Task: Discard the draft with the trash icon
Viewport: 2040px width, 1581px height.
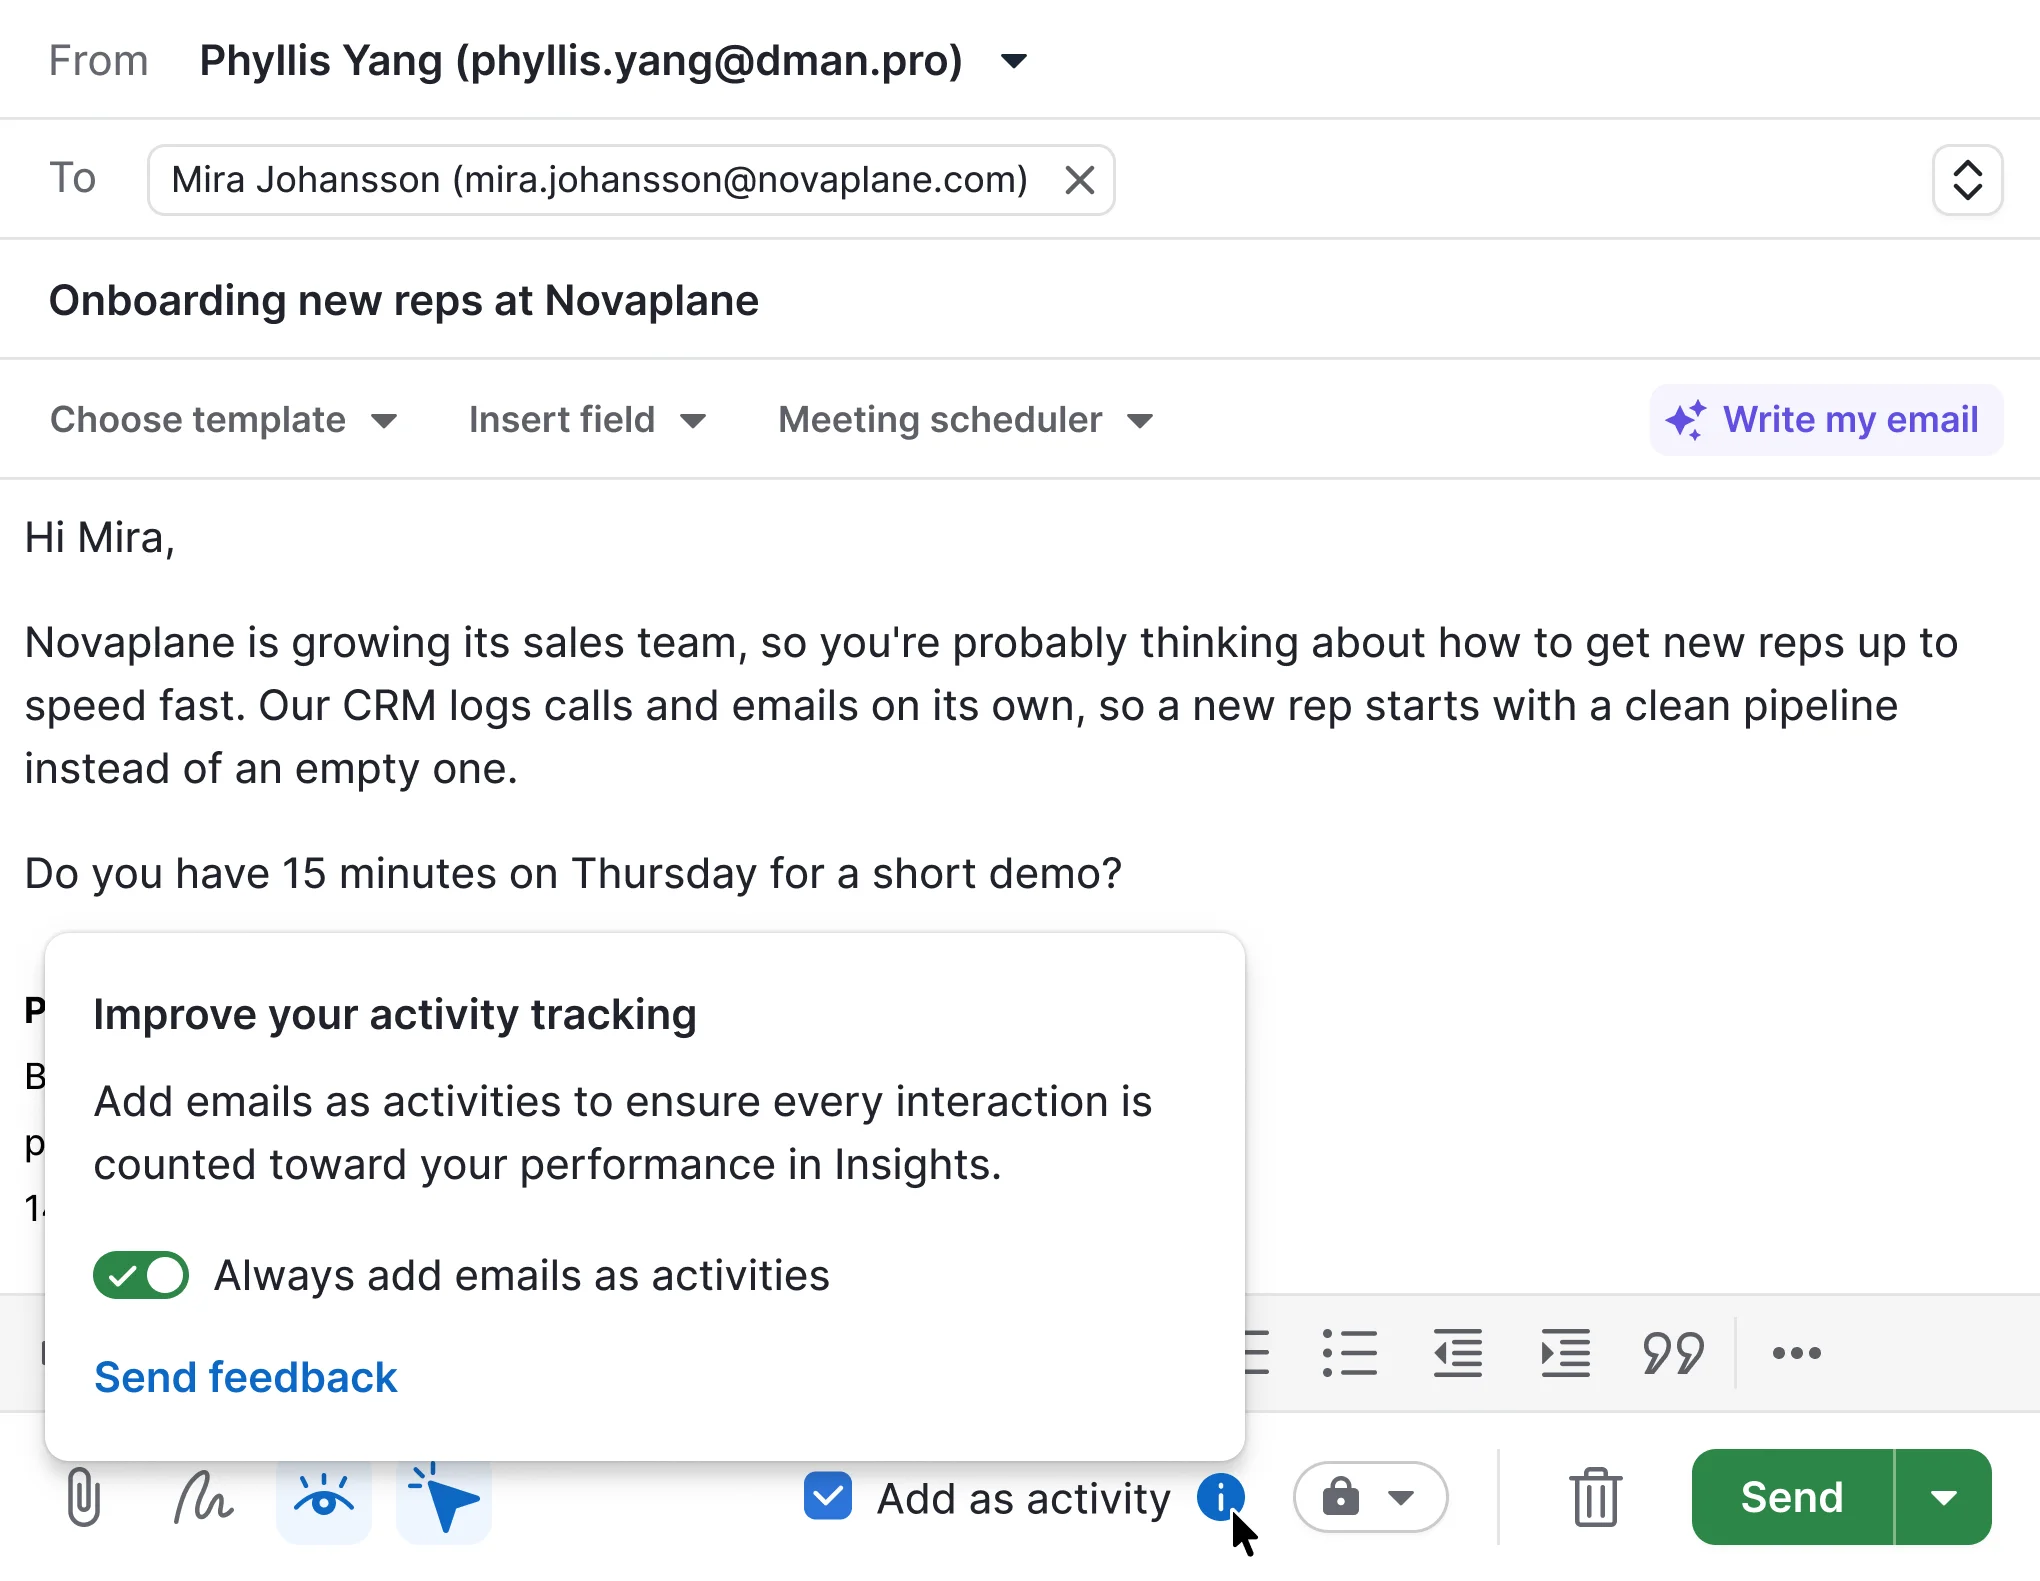Action: (x=1595, y=1497)
